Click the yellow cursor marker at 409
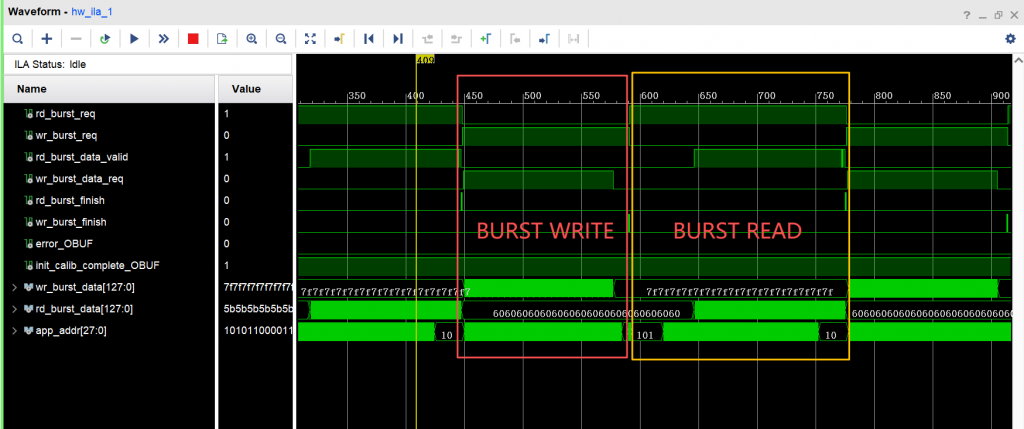Viewport: 1024px width, 429px height. coord(424,60)
